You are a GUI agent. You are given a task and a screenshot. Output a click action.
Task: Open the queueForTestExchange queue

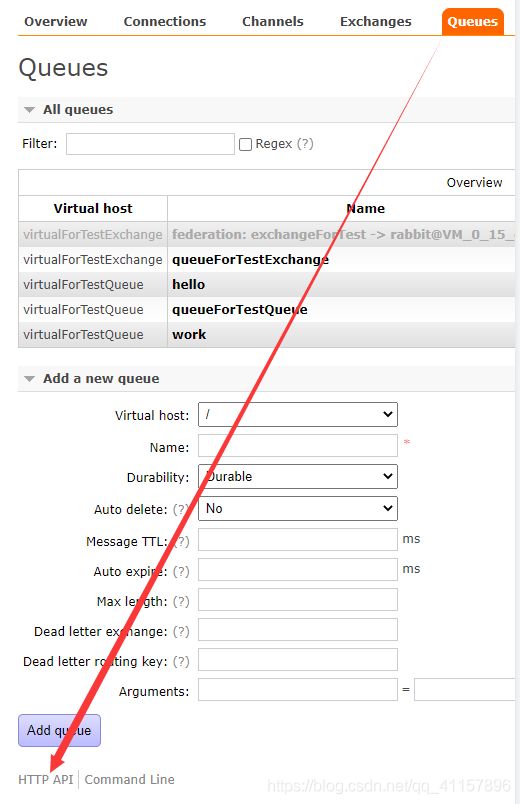point(250,259)
